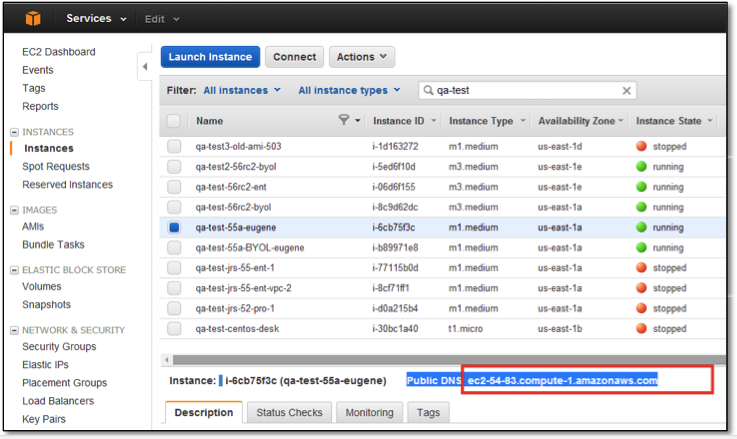Open the Services dropdown menu

tap(96, 19)
